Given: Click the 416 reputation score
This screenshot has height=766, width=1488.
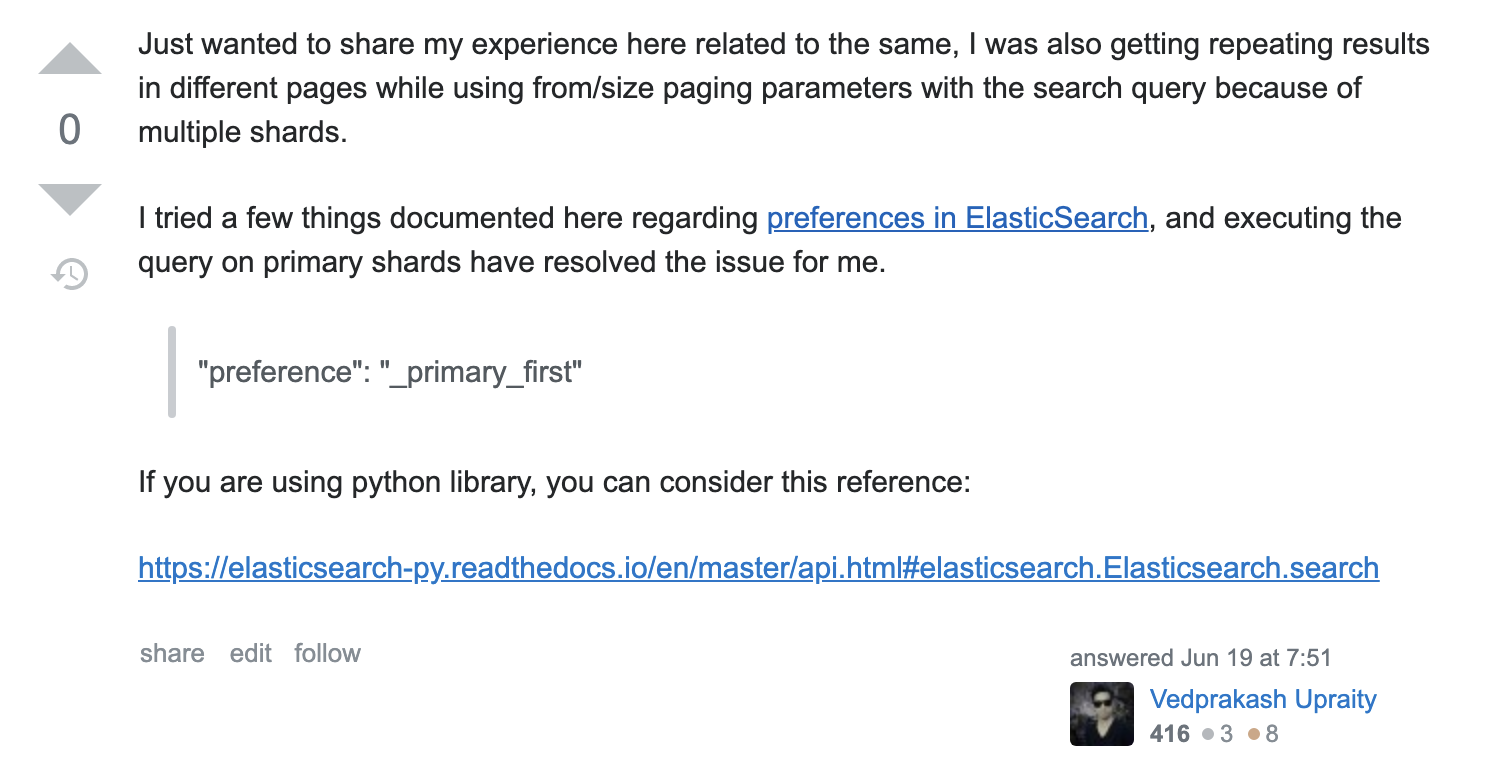Looking at the screenshot, I should click(1170, 734).
